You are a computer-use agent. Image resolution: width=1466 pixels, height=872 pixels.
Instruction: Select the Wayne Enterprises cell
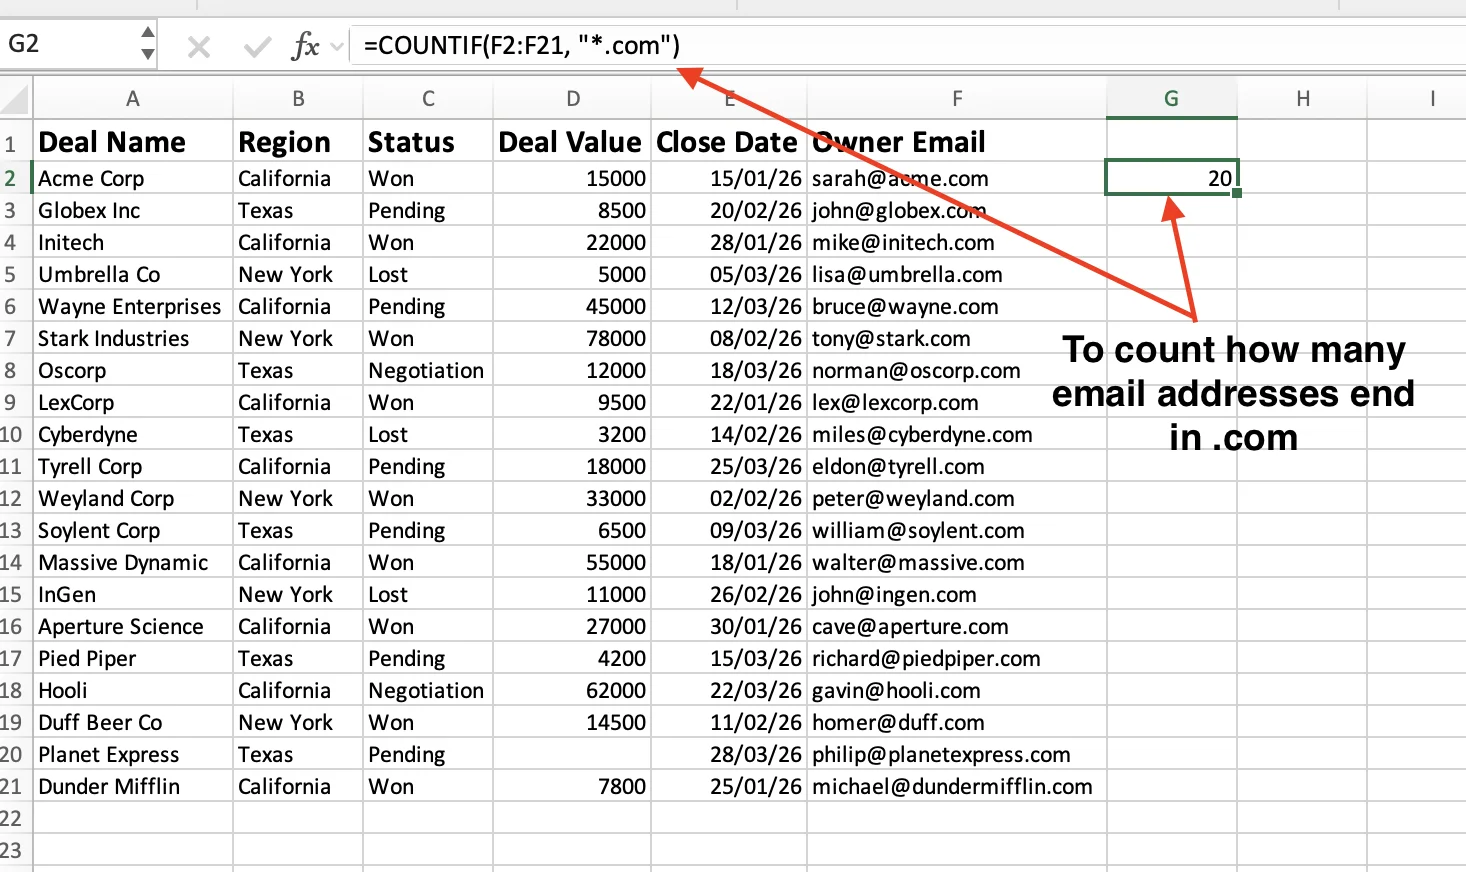[x=133, y=306]
